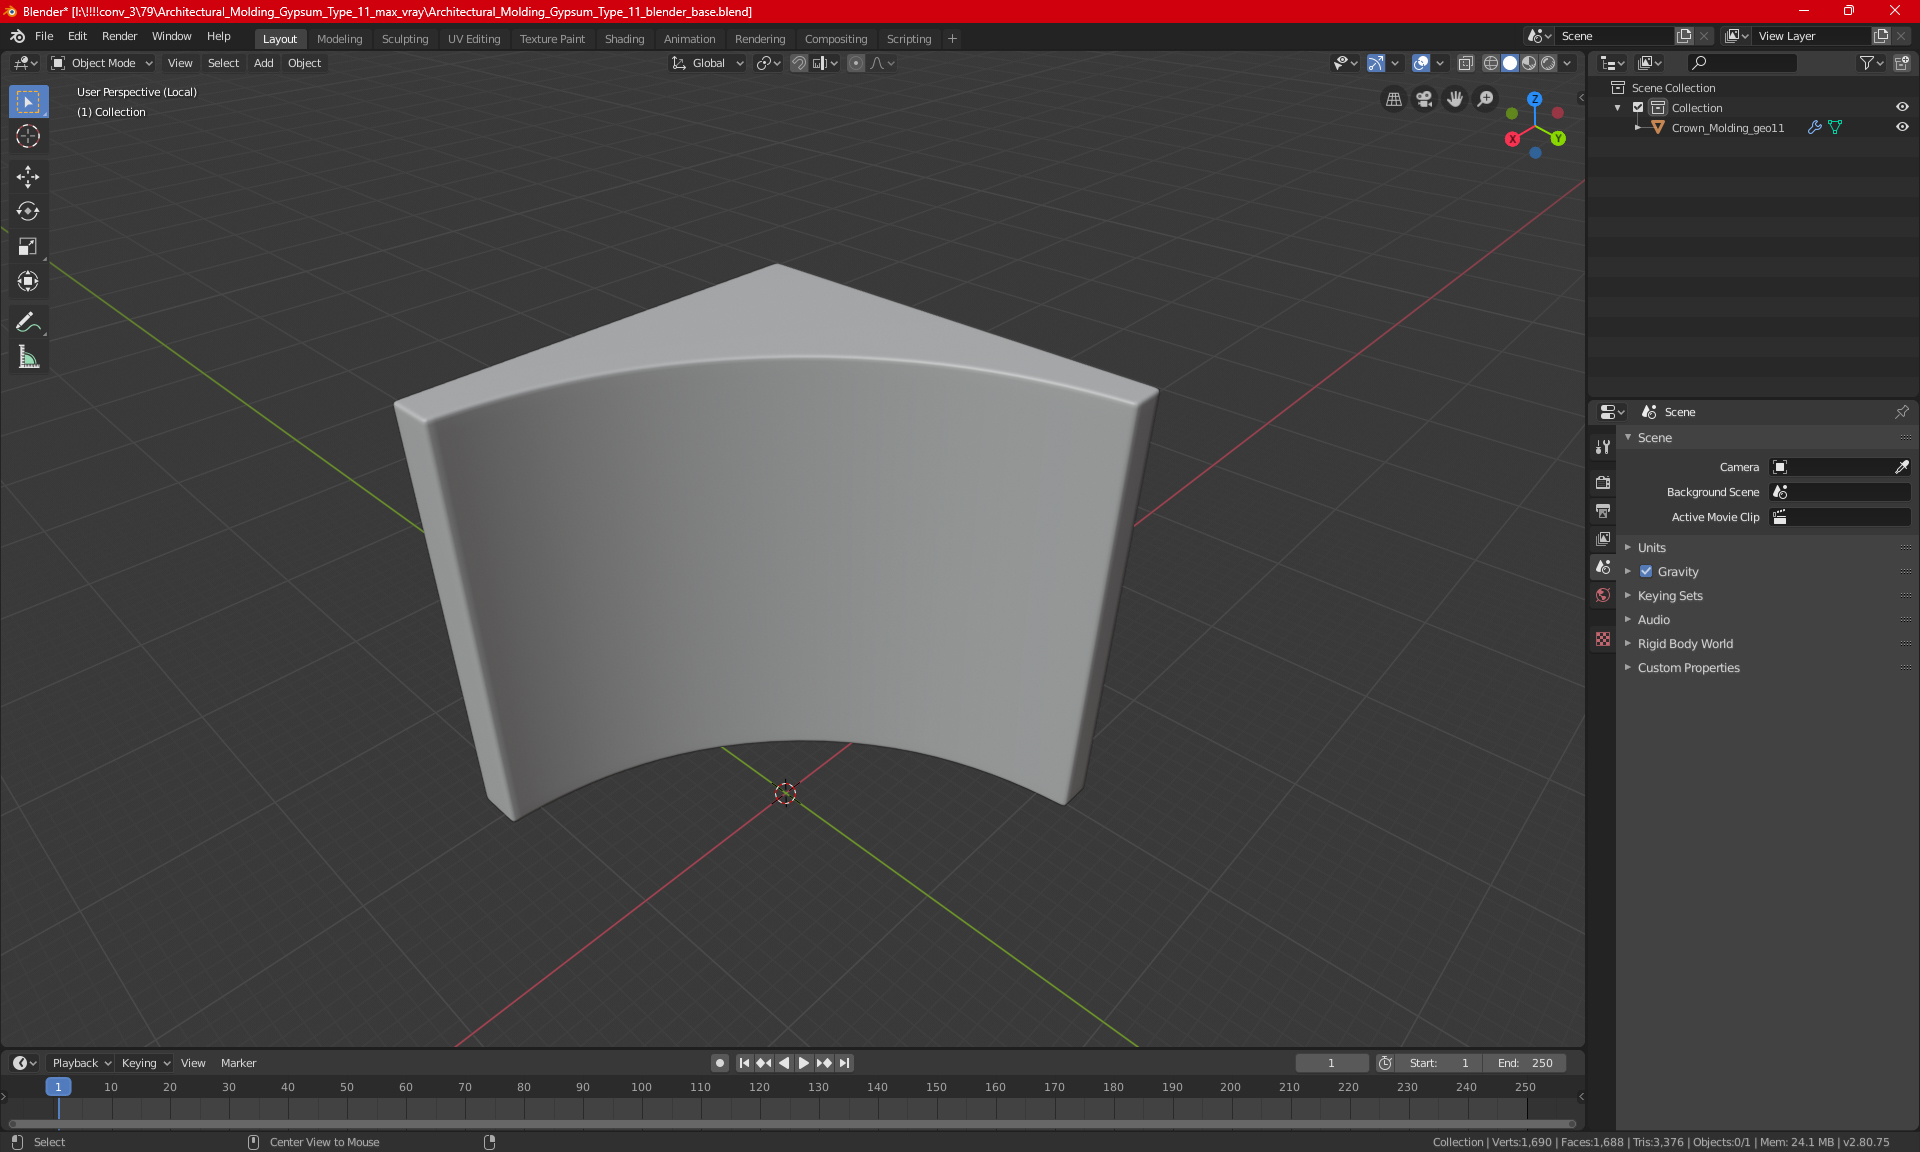
Task: Open the Render menu
Action: [x=119, y=36]
